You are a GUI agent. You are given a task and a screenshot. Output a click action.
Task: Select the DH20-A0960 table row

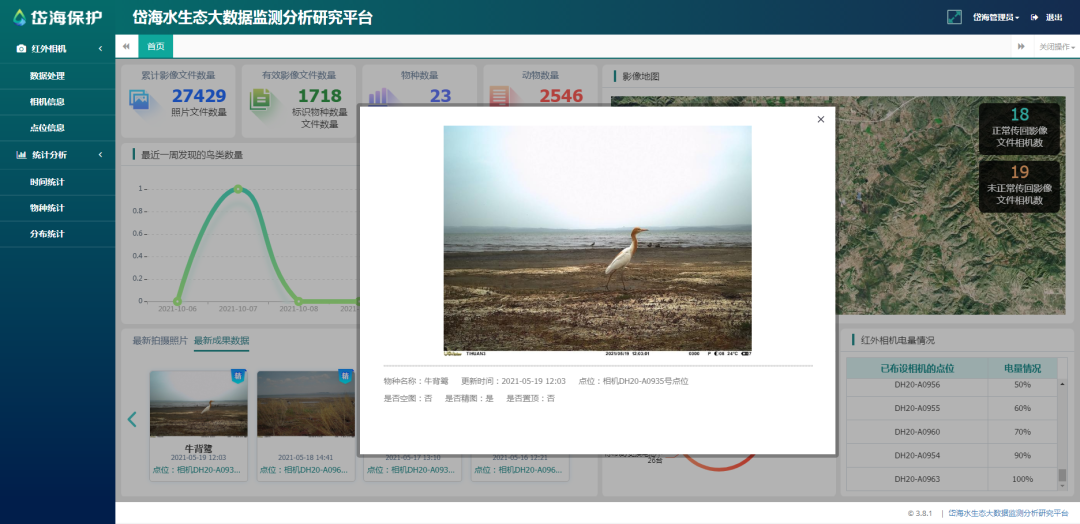pyautogui.click(x=952, y=432)
